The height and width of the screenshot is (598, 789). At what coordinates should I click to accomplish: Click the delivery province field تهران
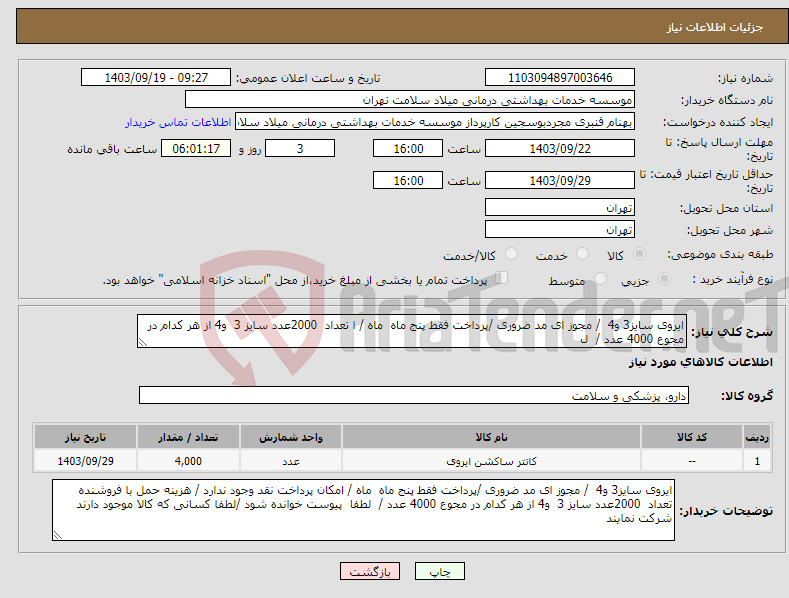click(560, 207)
